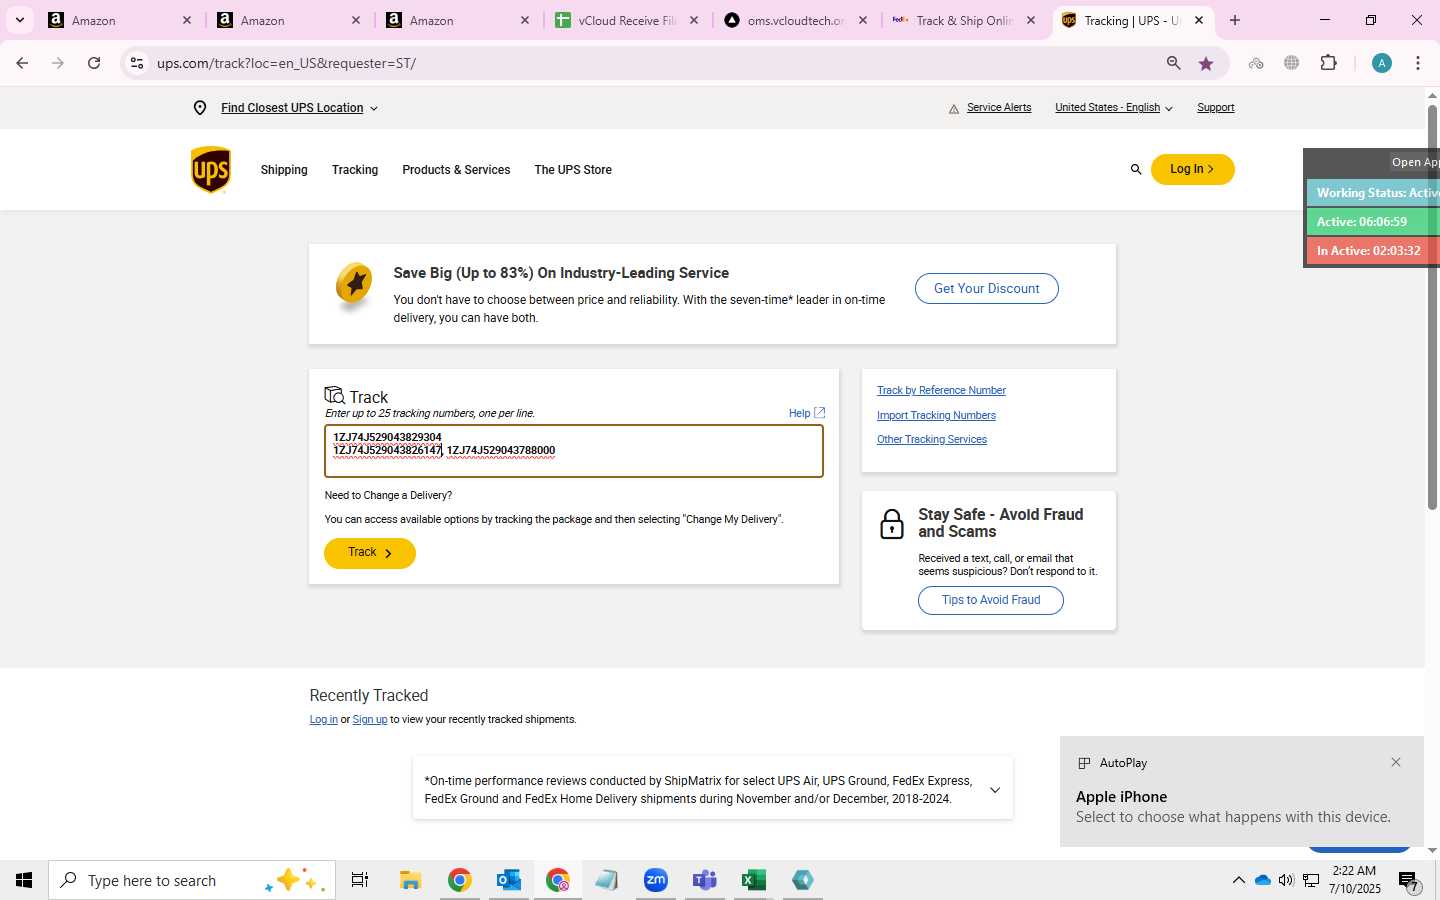The width and height of the screenshot is (1440, 900).
Task: Open Excel from the taskbar
Action: tap(754, 880)
